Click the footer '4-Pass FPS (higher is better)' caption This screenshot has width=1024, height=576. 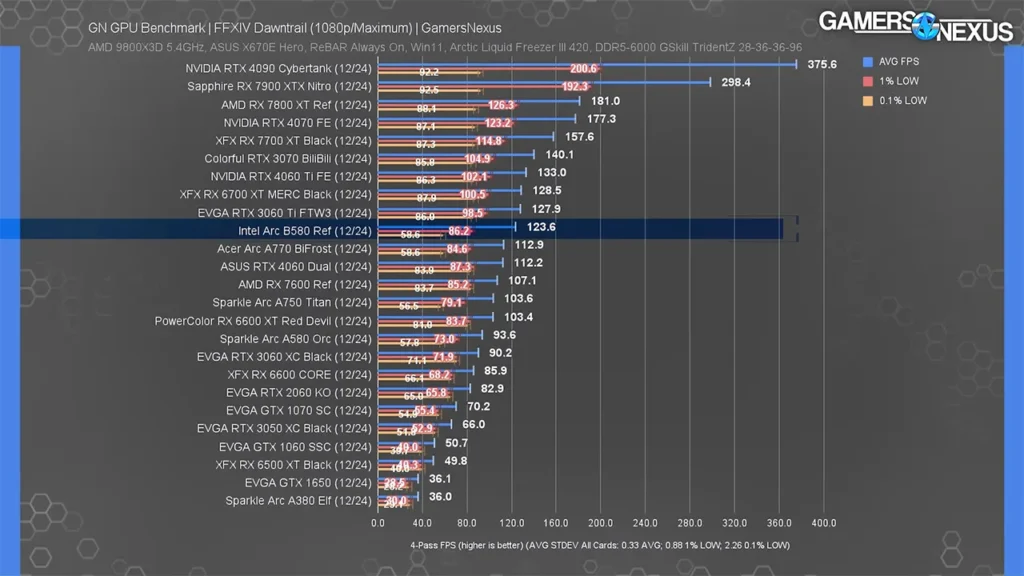tap(467, 545)
